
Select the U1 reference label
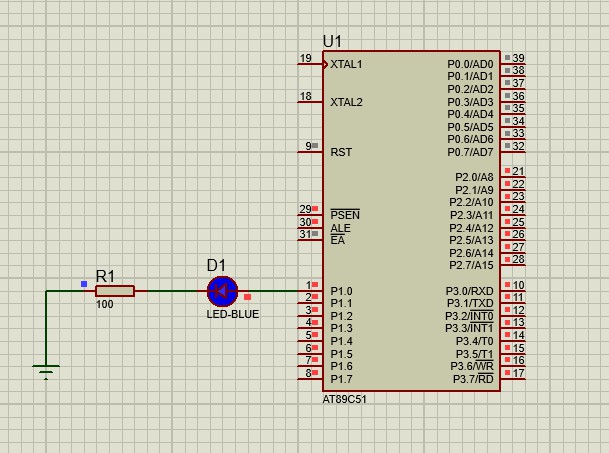click(x=332, y=41)
